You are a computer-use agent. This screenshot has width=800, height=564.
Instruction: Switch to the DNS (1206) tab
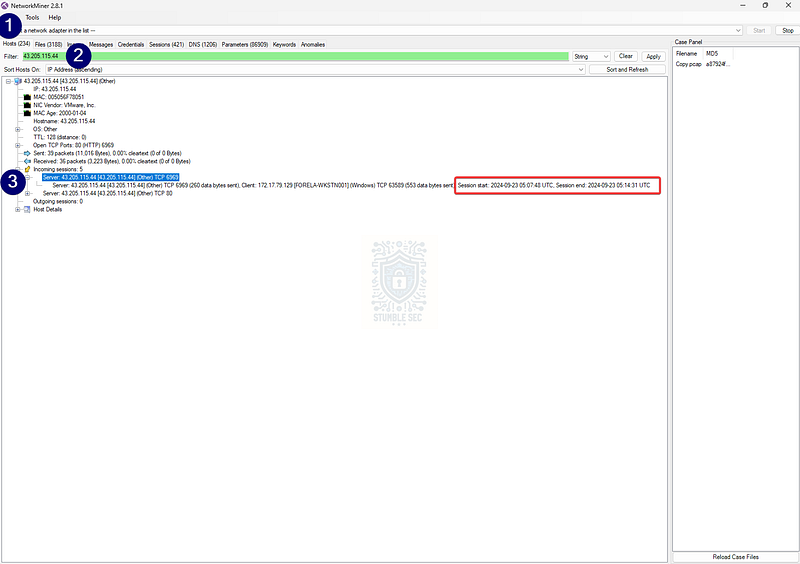click(203, 44)
